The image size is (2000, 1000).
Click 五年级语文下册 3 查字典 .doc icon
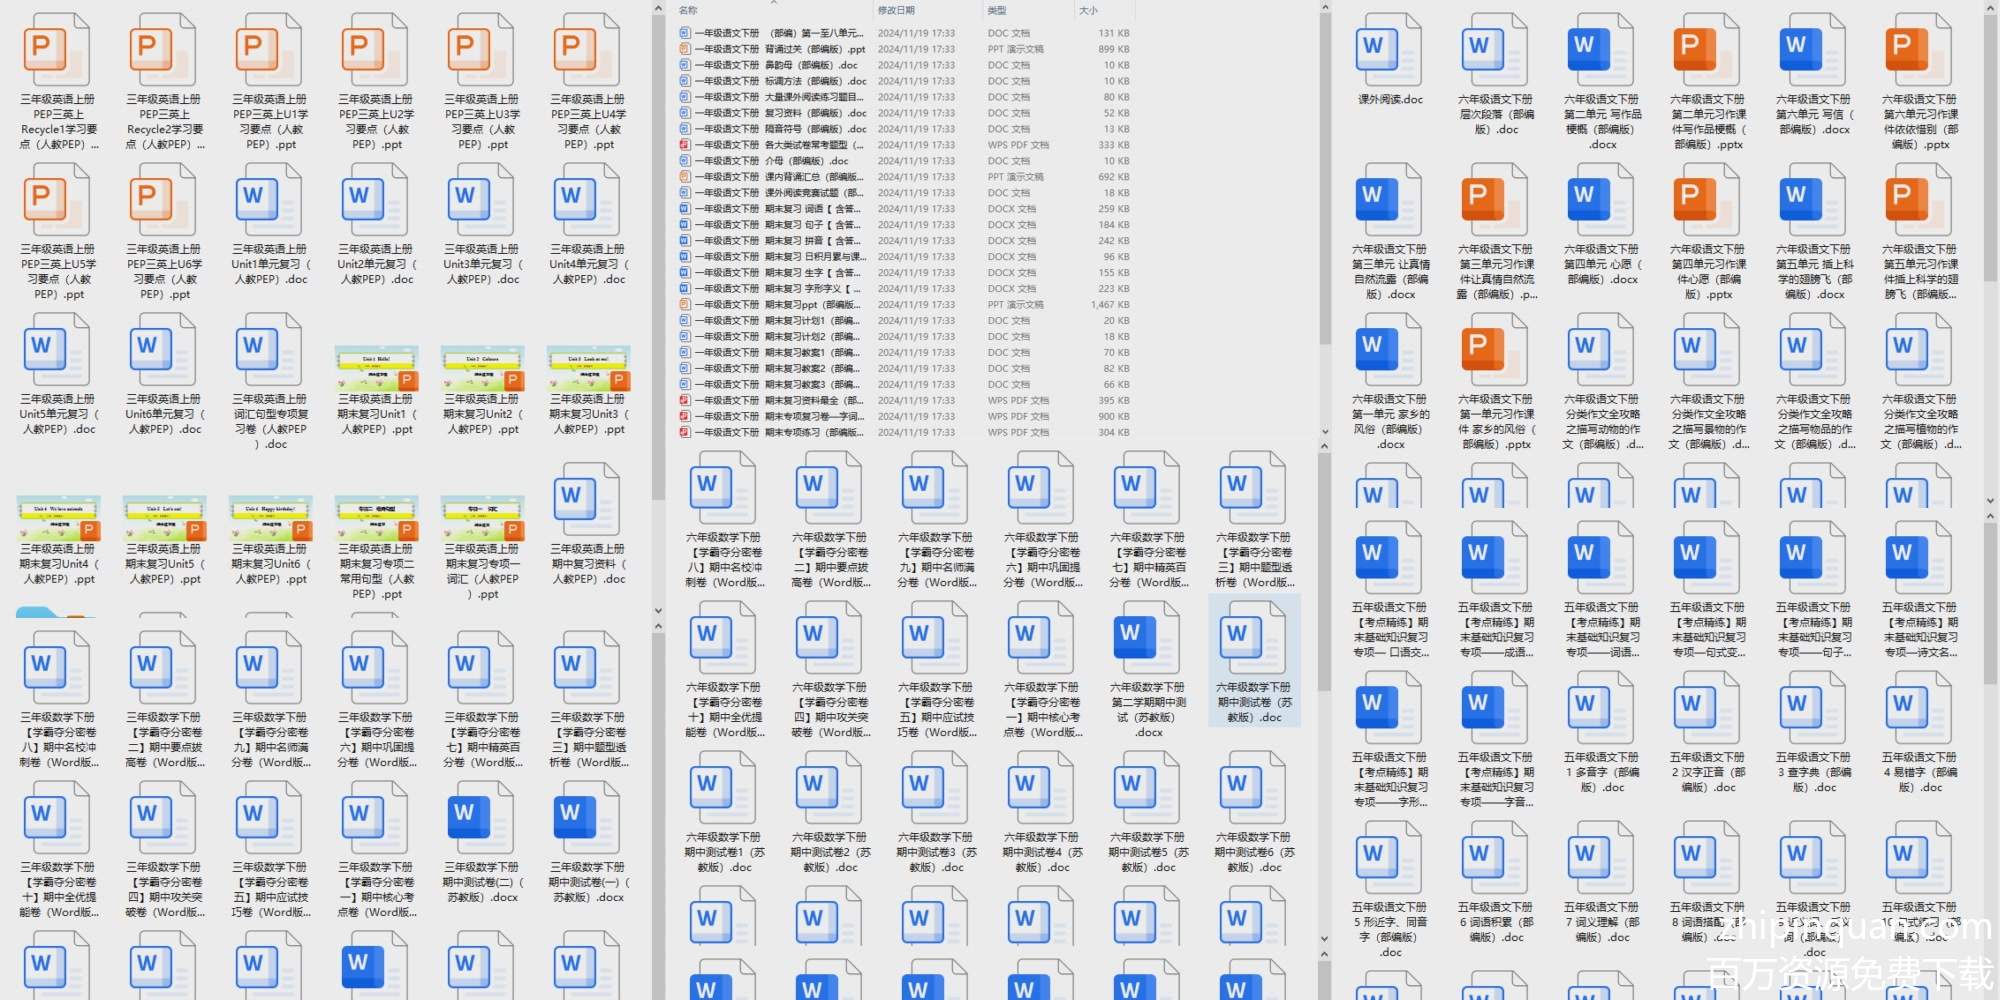pyautogui.click(x=1813, y=708)
